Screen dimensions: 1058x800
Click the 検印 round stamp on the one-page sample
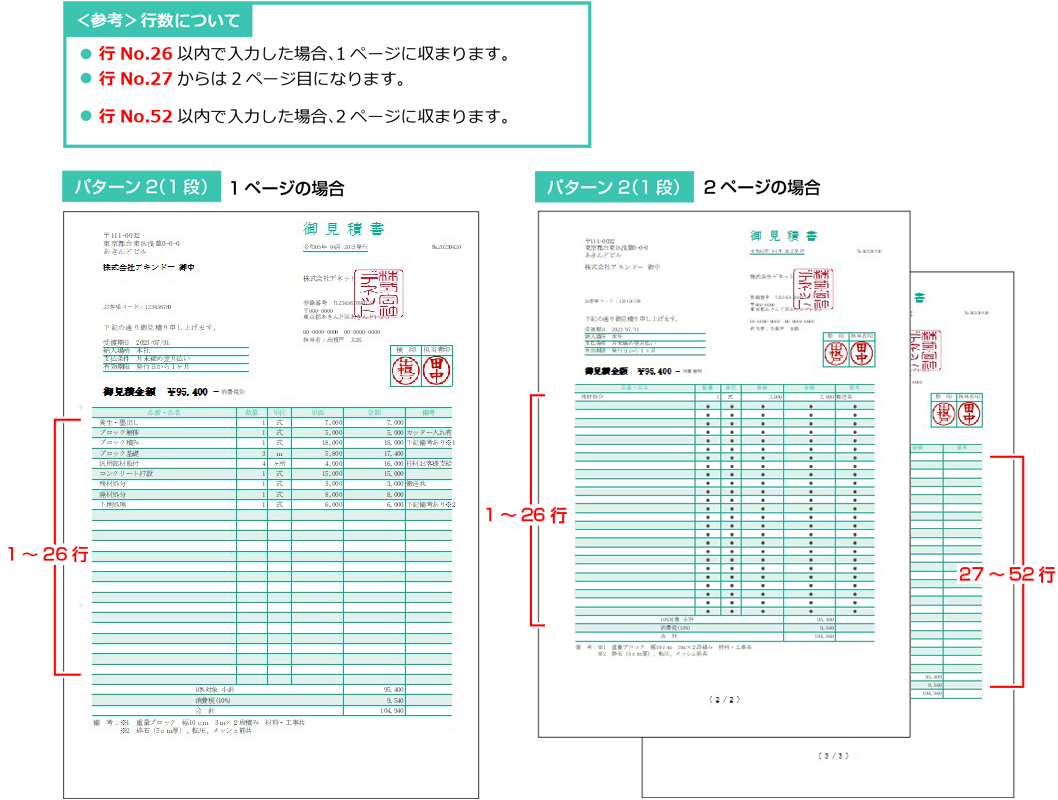pyautogui.click(x=406, y=370)
